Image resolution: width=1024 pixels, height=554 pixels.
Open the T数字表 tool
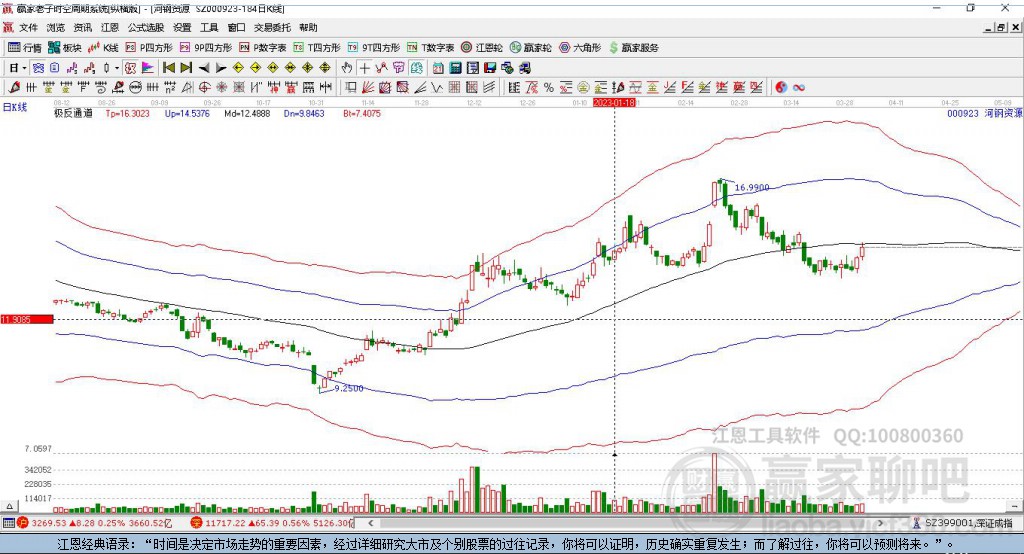pyautogui.click(x=430, y=48)
